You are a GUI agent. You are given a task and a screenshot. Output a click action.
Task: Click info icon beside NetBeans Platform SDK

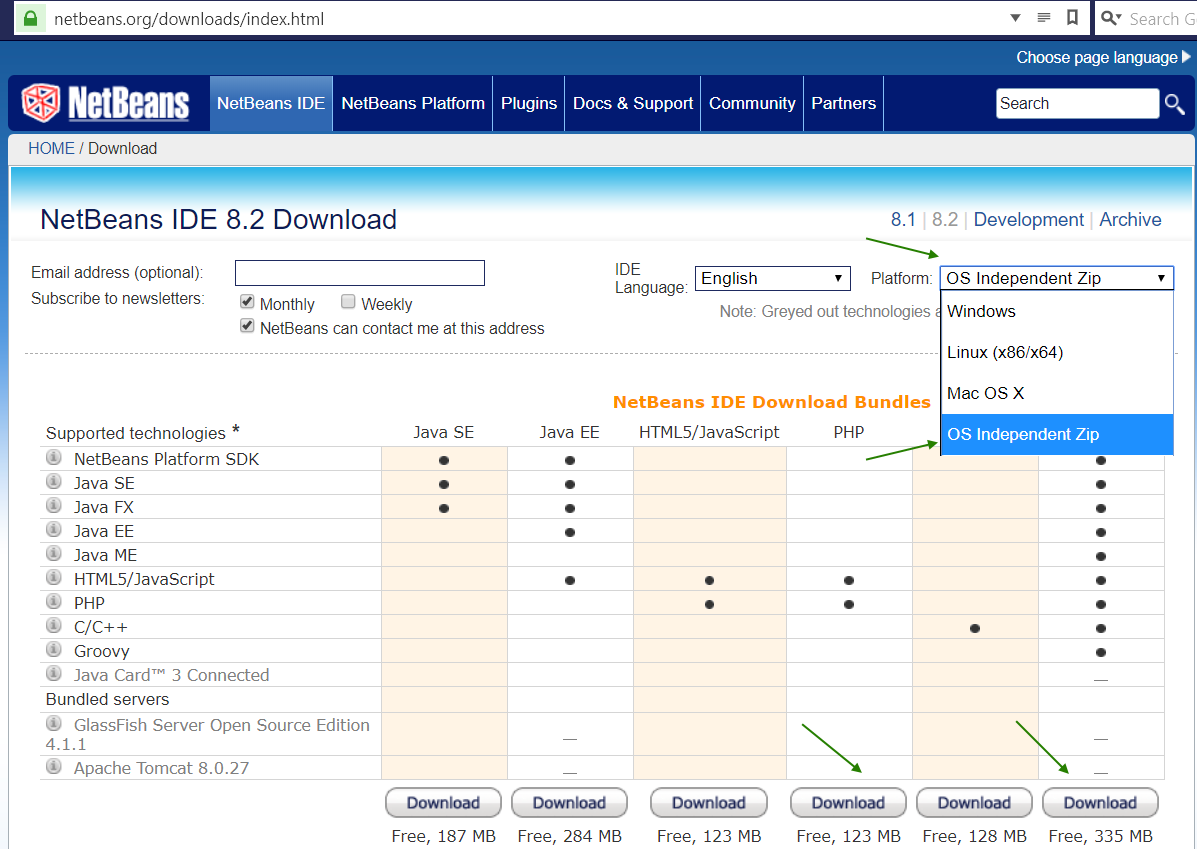click(53, 457)
